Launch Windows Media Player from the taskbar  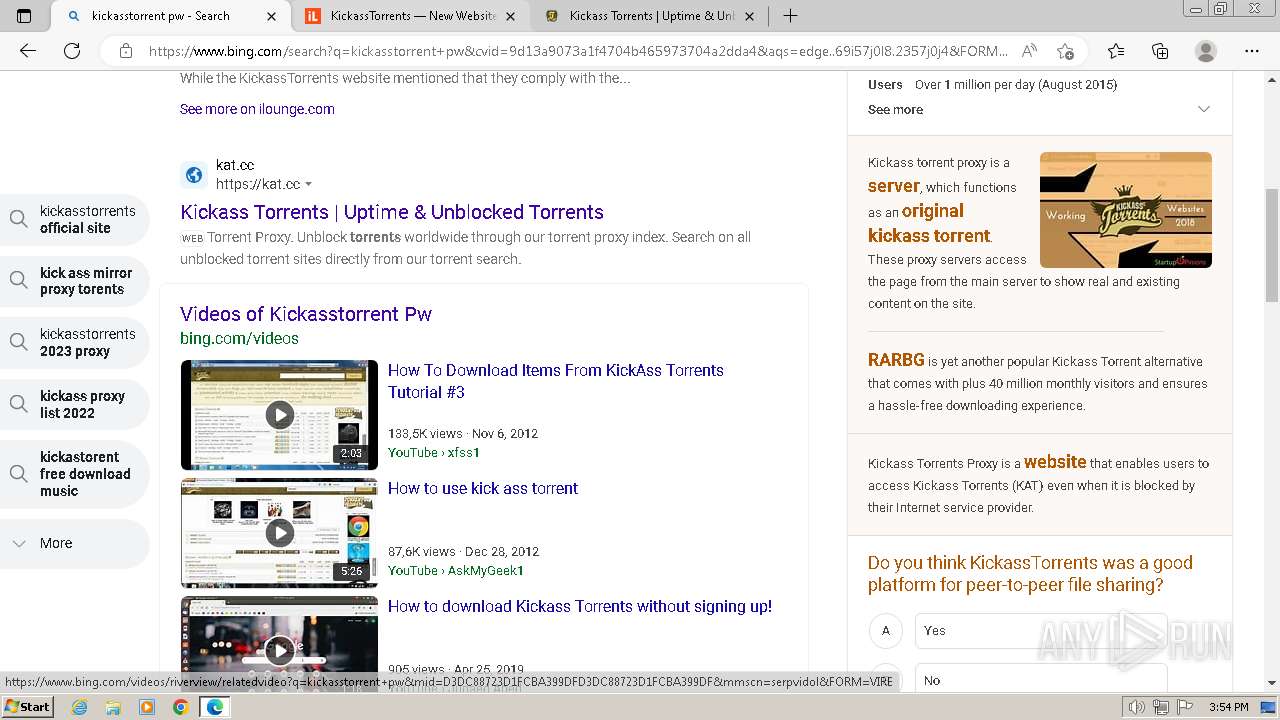[147, 707]
